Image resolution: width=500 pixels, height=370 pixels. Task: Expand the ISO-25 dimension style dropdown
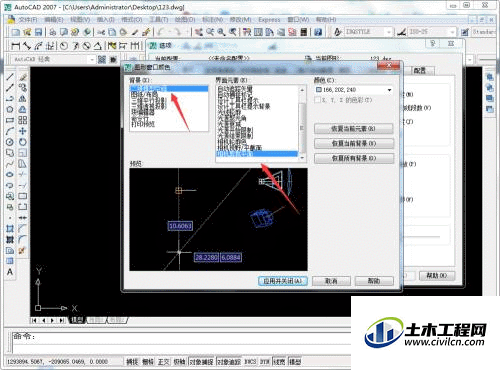coord(452,32)
